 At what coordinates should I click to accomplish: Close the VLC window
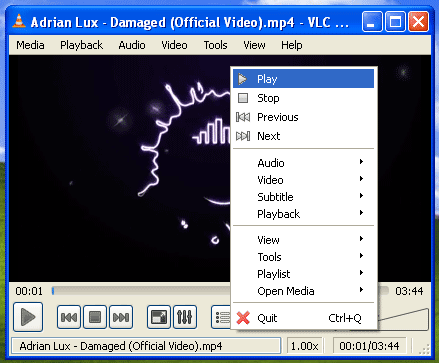point(418,22)
